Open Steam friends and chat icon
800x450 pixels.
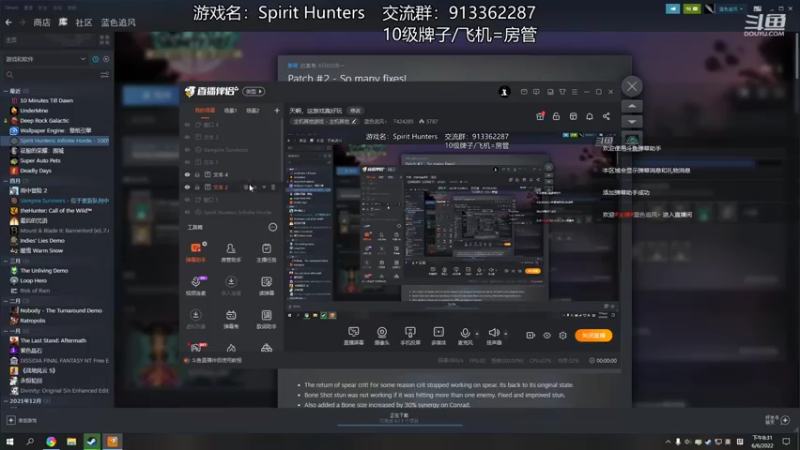point(785,420)
